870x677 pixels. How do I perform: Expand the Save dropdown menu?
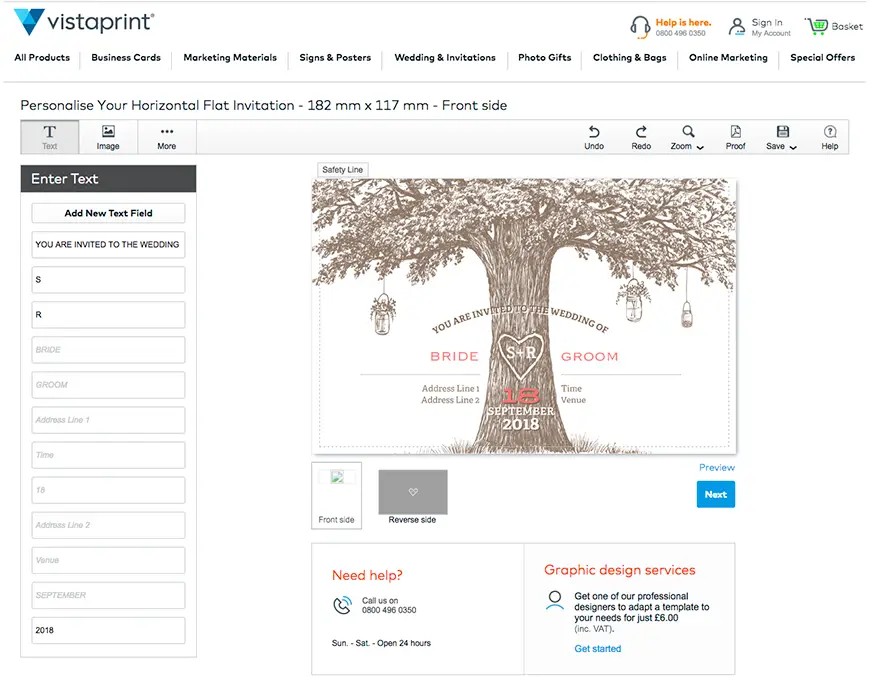point(782,137)
